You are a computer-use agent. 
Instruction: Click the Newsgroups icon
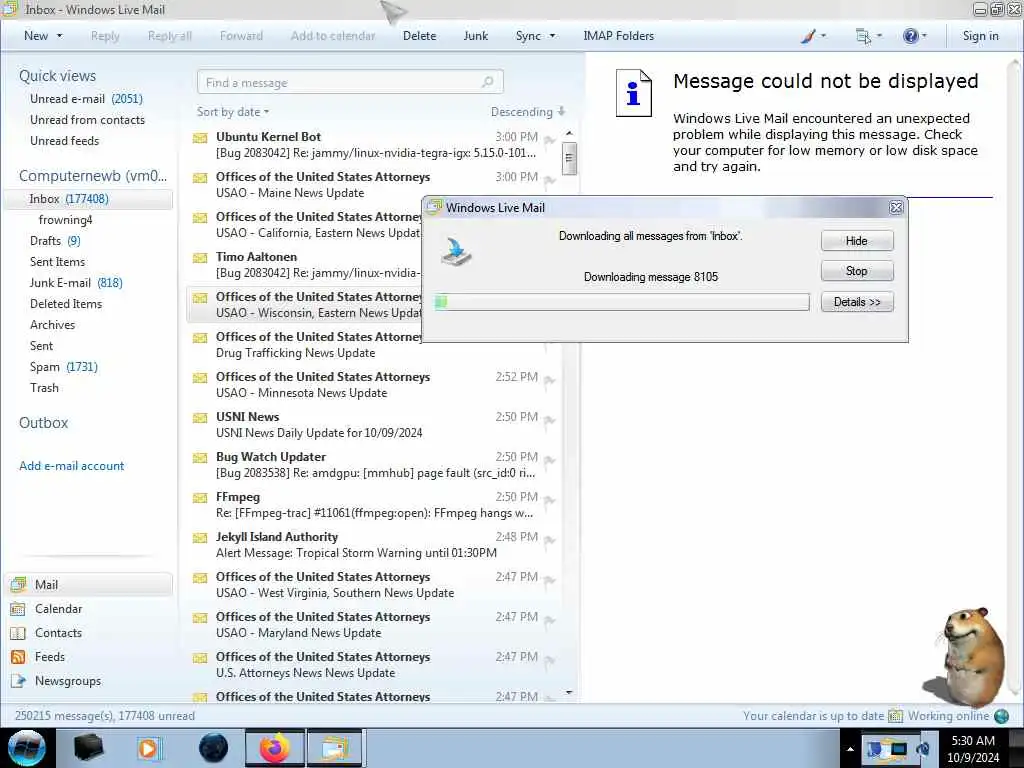pyautogui.click(x=18, y=681)
